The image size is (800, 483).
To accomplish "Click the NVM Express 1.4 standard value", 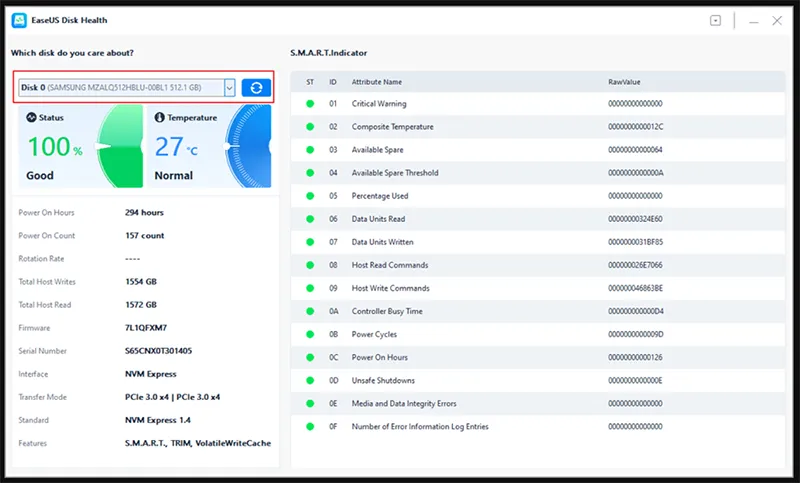I will click(158, 420).
